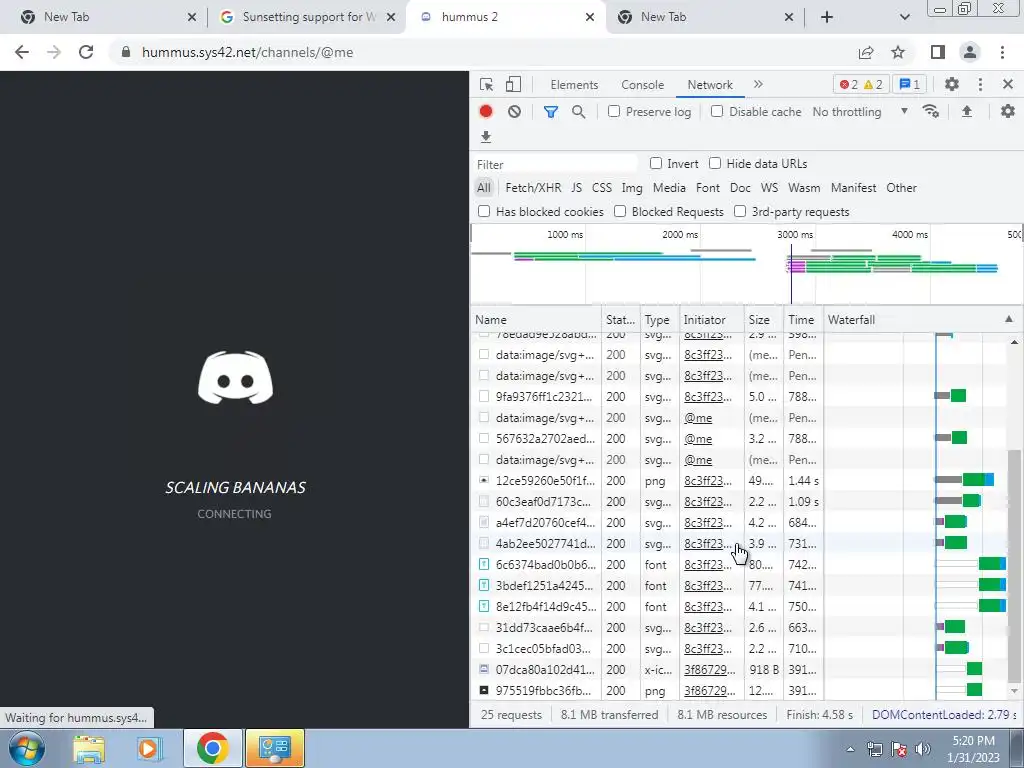
Task: Filter requests by Font type
Action: [708, 187]
